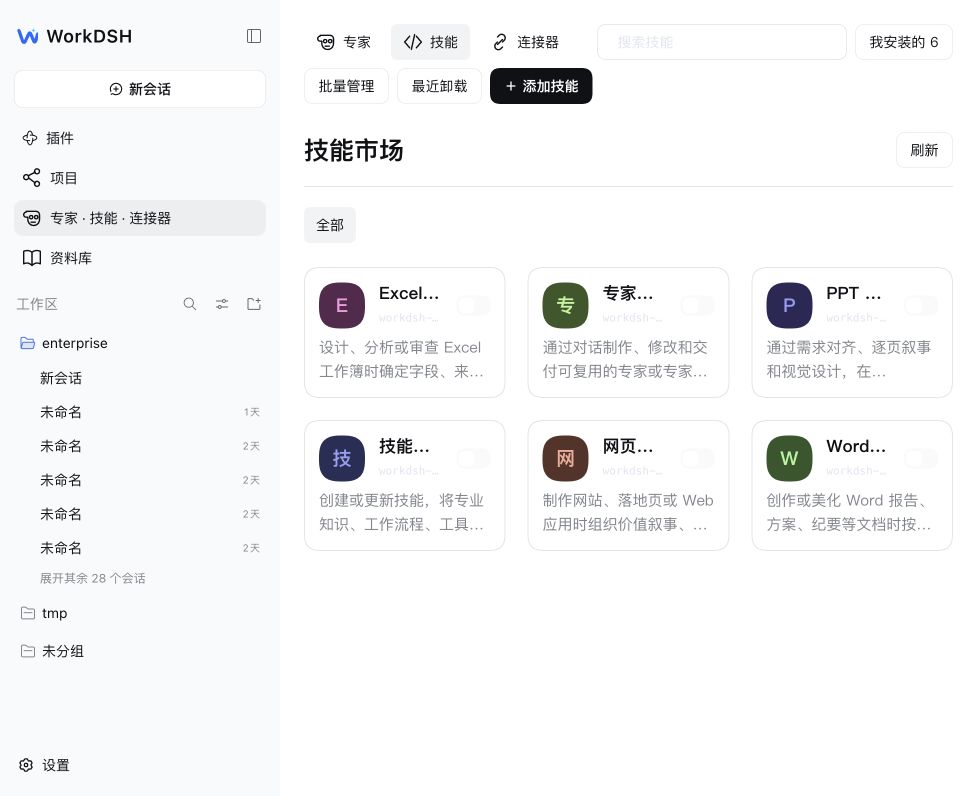Click the 技能市场 heading
The height and width of the screenshot is (796, 977).
click(x=354, y=150)
